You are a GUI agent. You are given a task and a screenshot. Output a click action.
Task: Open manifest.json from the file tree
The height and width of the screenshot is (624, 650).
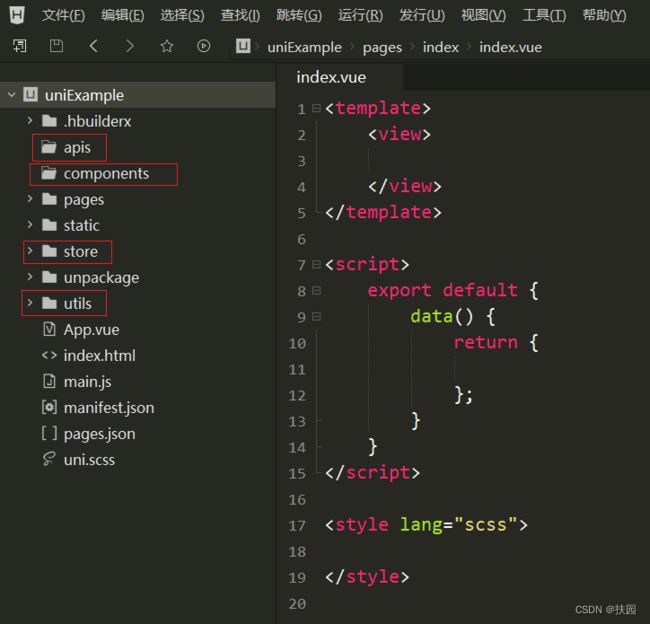pyautogui.click(x=109, y=408)
